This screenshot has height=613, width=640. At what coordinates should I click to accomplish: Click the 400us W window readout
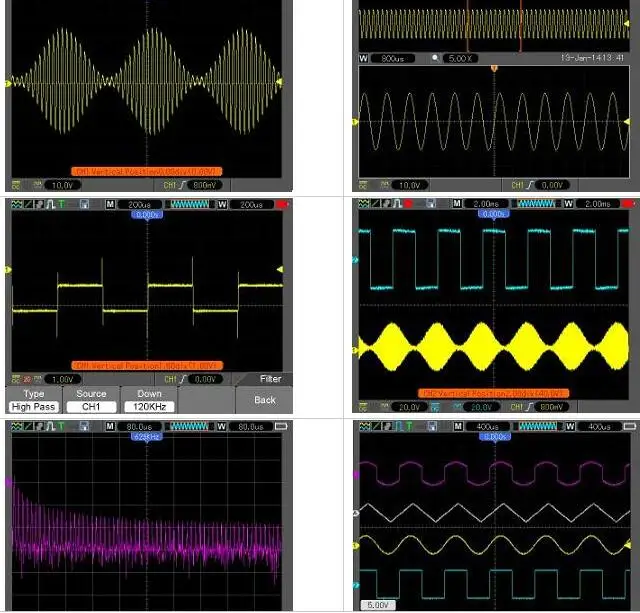click(x=600, y=426)
